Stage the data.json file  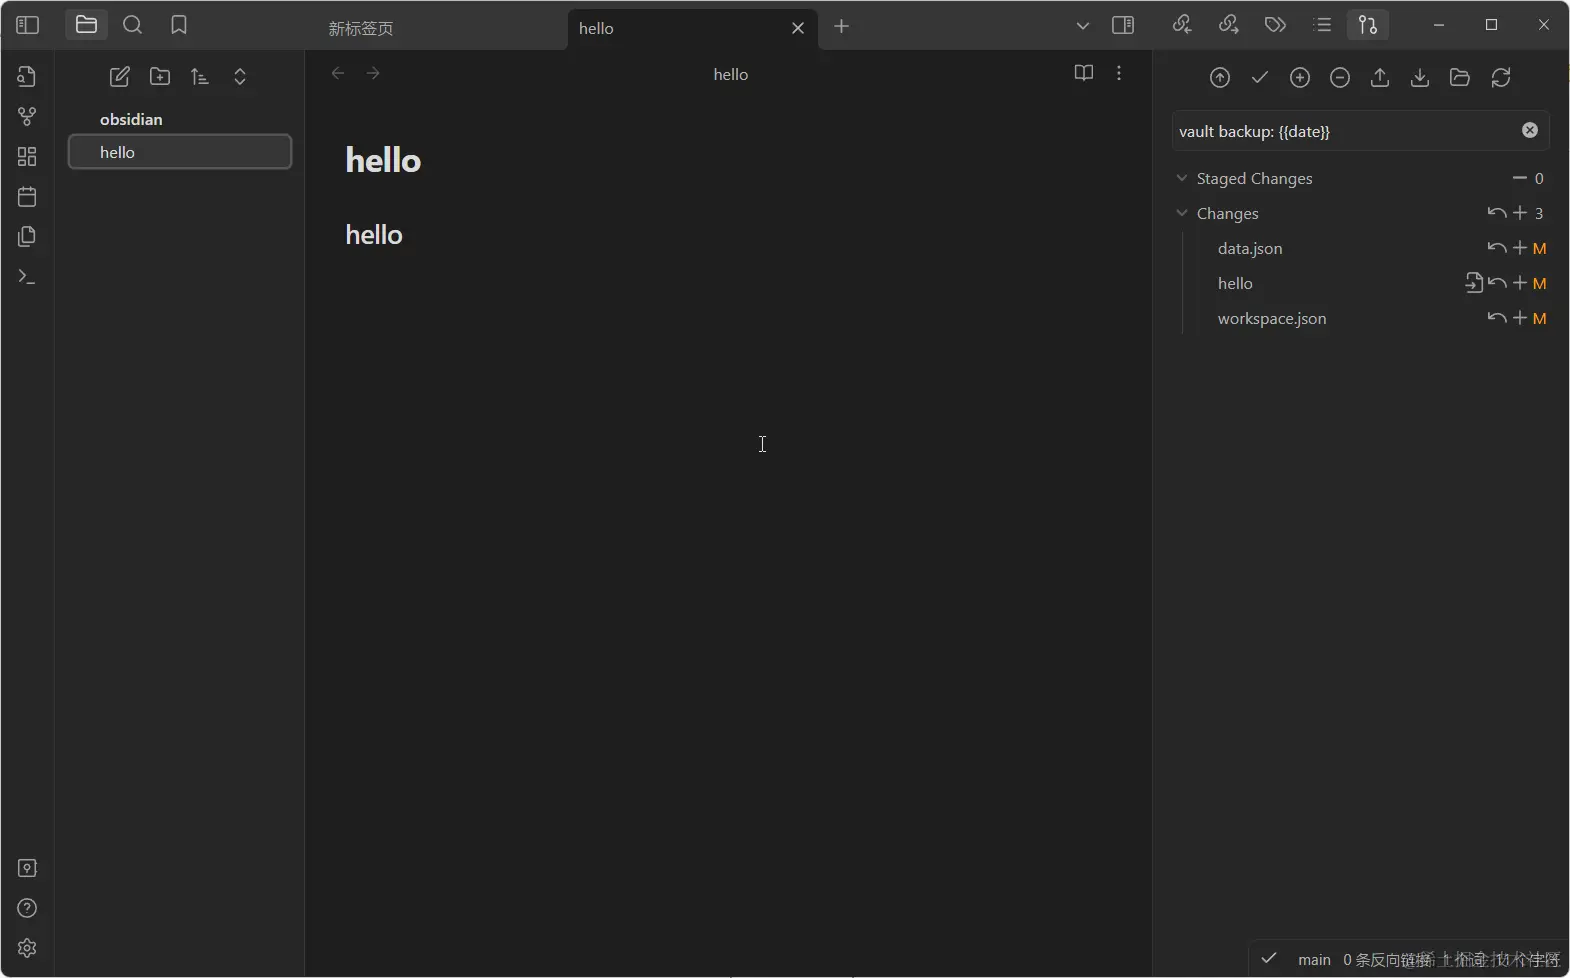pyautogui.click(x=1520, y=248)
